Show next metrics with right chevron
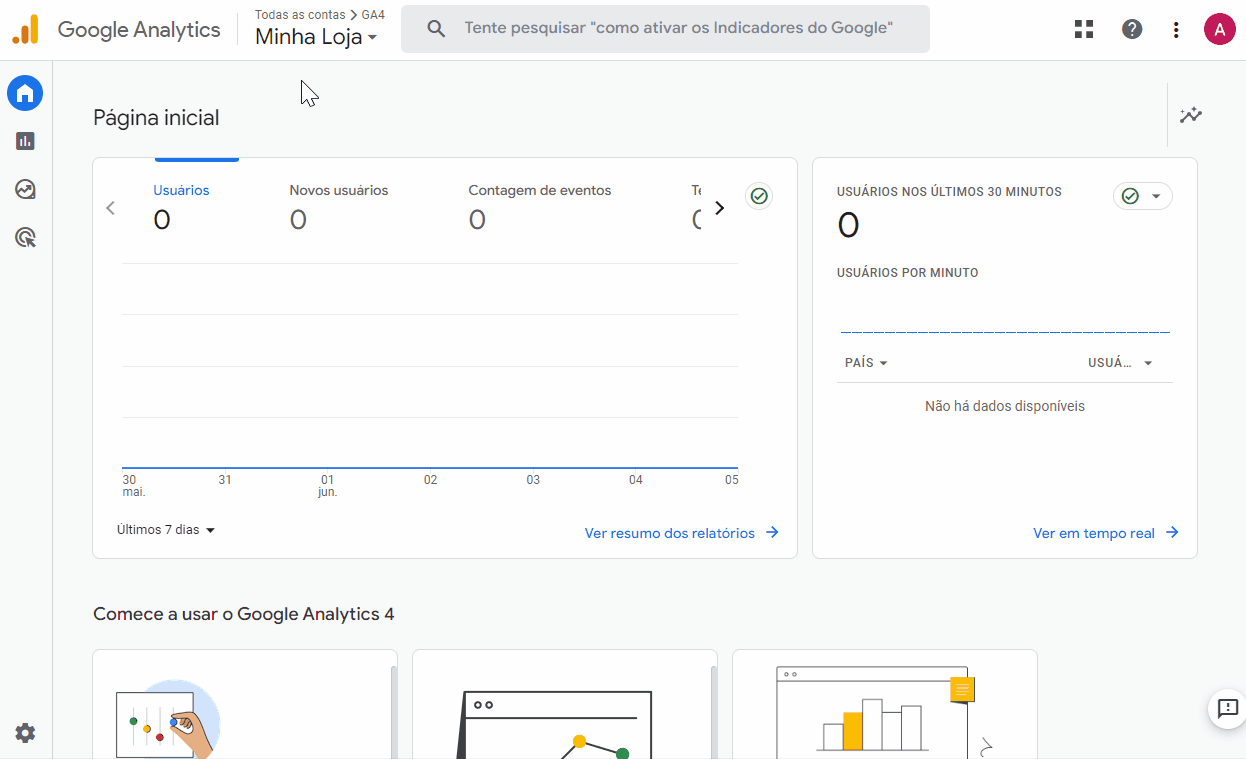The width and height of the screenshot is (1246, 759). coord(719,208)
